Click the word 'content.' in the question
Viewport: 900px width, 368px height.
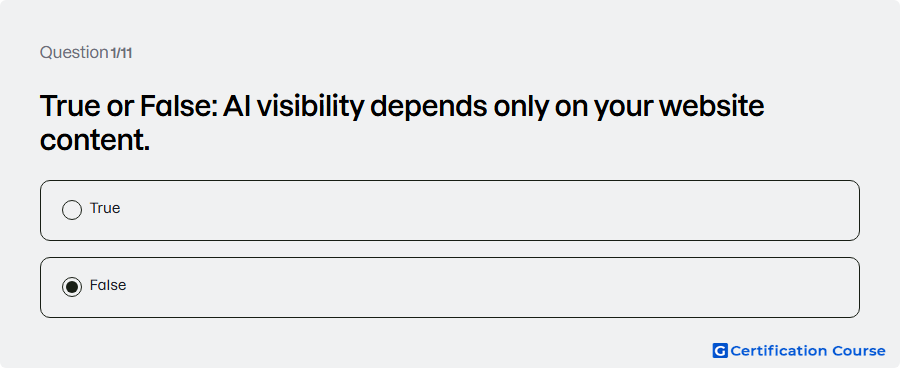95,140
